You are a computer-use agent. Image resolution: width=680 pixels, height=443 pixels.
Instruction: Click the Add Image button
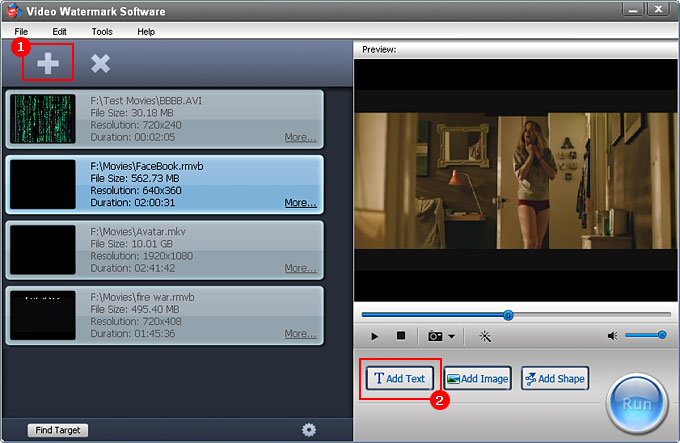click(x=477, y=378)
